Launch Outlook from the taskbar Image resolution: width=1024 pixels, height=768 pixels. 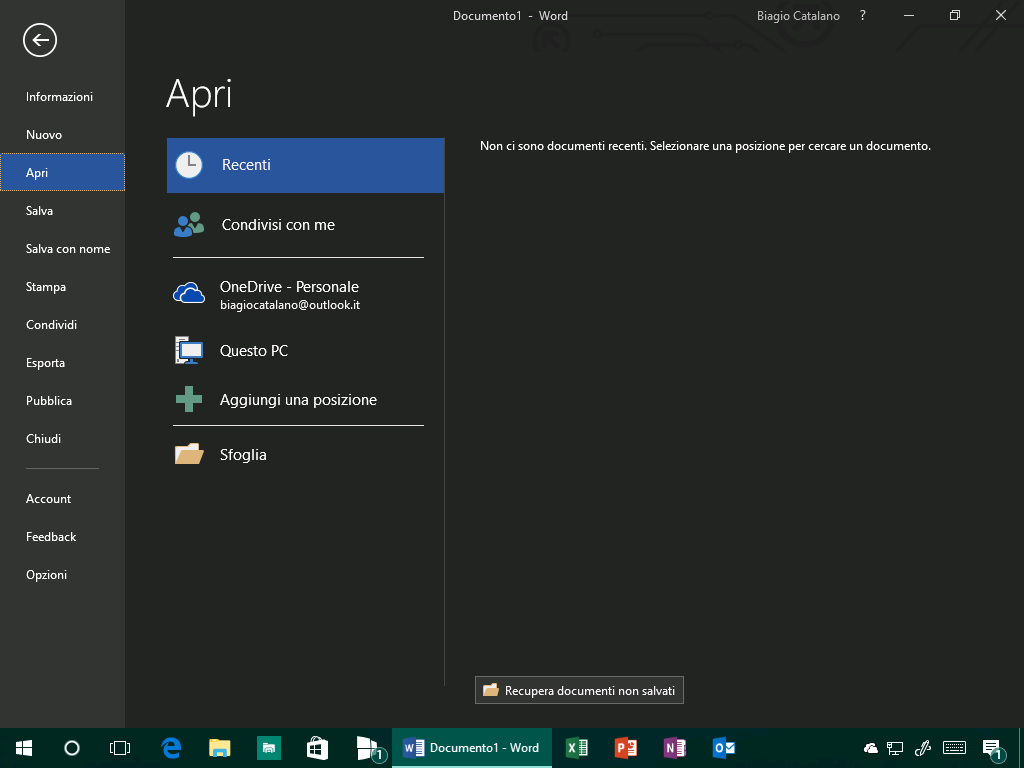coord(724,748)
